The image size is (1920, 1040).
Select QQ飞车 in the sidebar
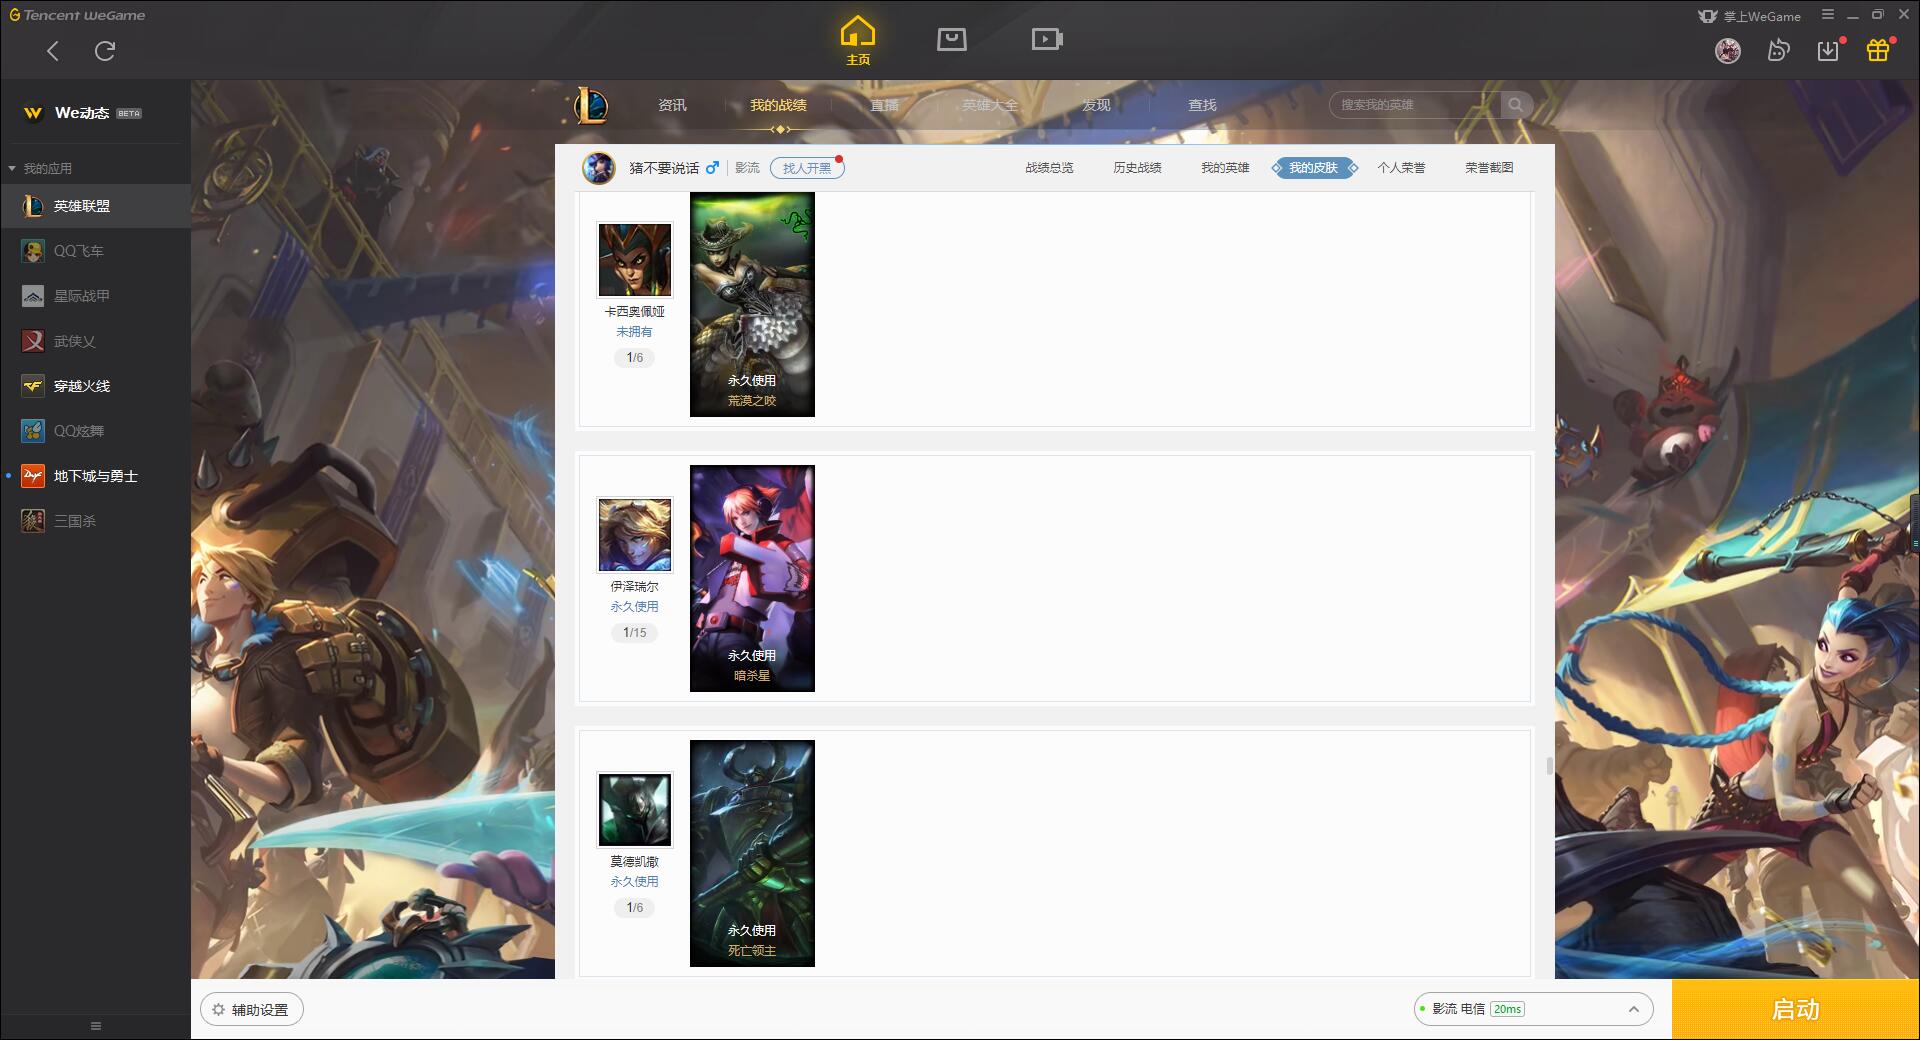[95, 251]
